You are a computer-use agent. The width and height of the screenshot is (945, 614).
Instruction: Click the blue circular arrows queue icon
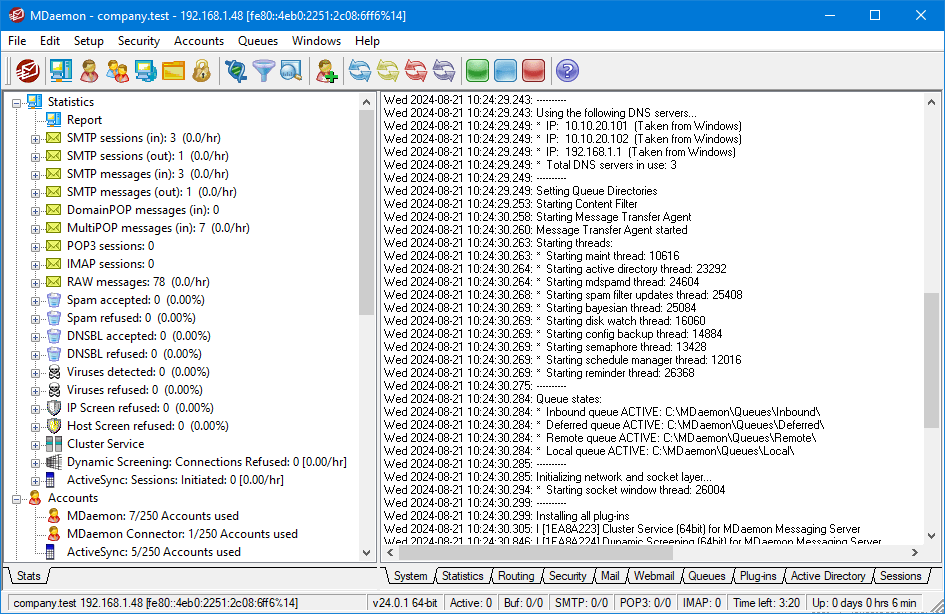pyautogui.click(x=360, y=70)
